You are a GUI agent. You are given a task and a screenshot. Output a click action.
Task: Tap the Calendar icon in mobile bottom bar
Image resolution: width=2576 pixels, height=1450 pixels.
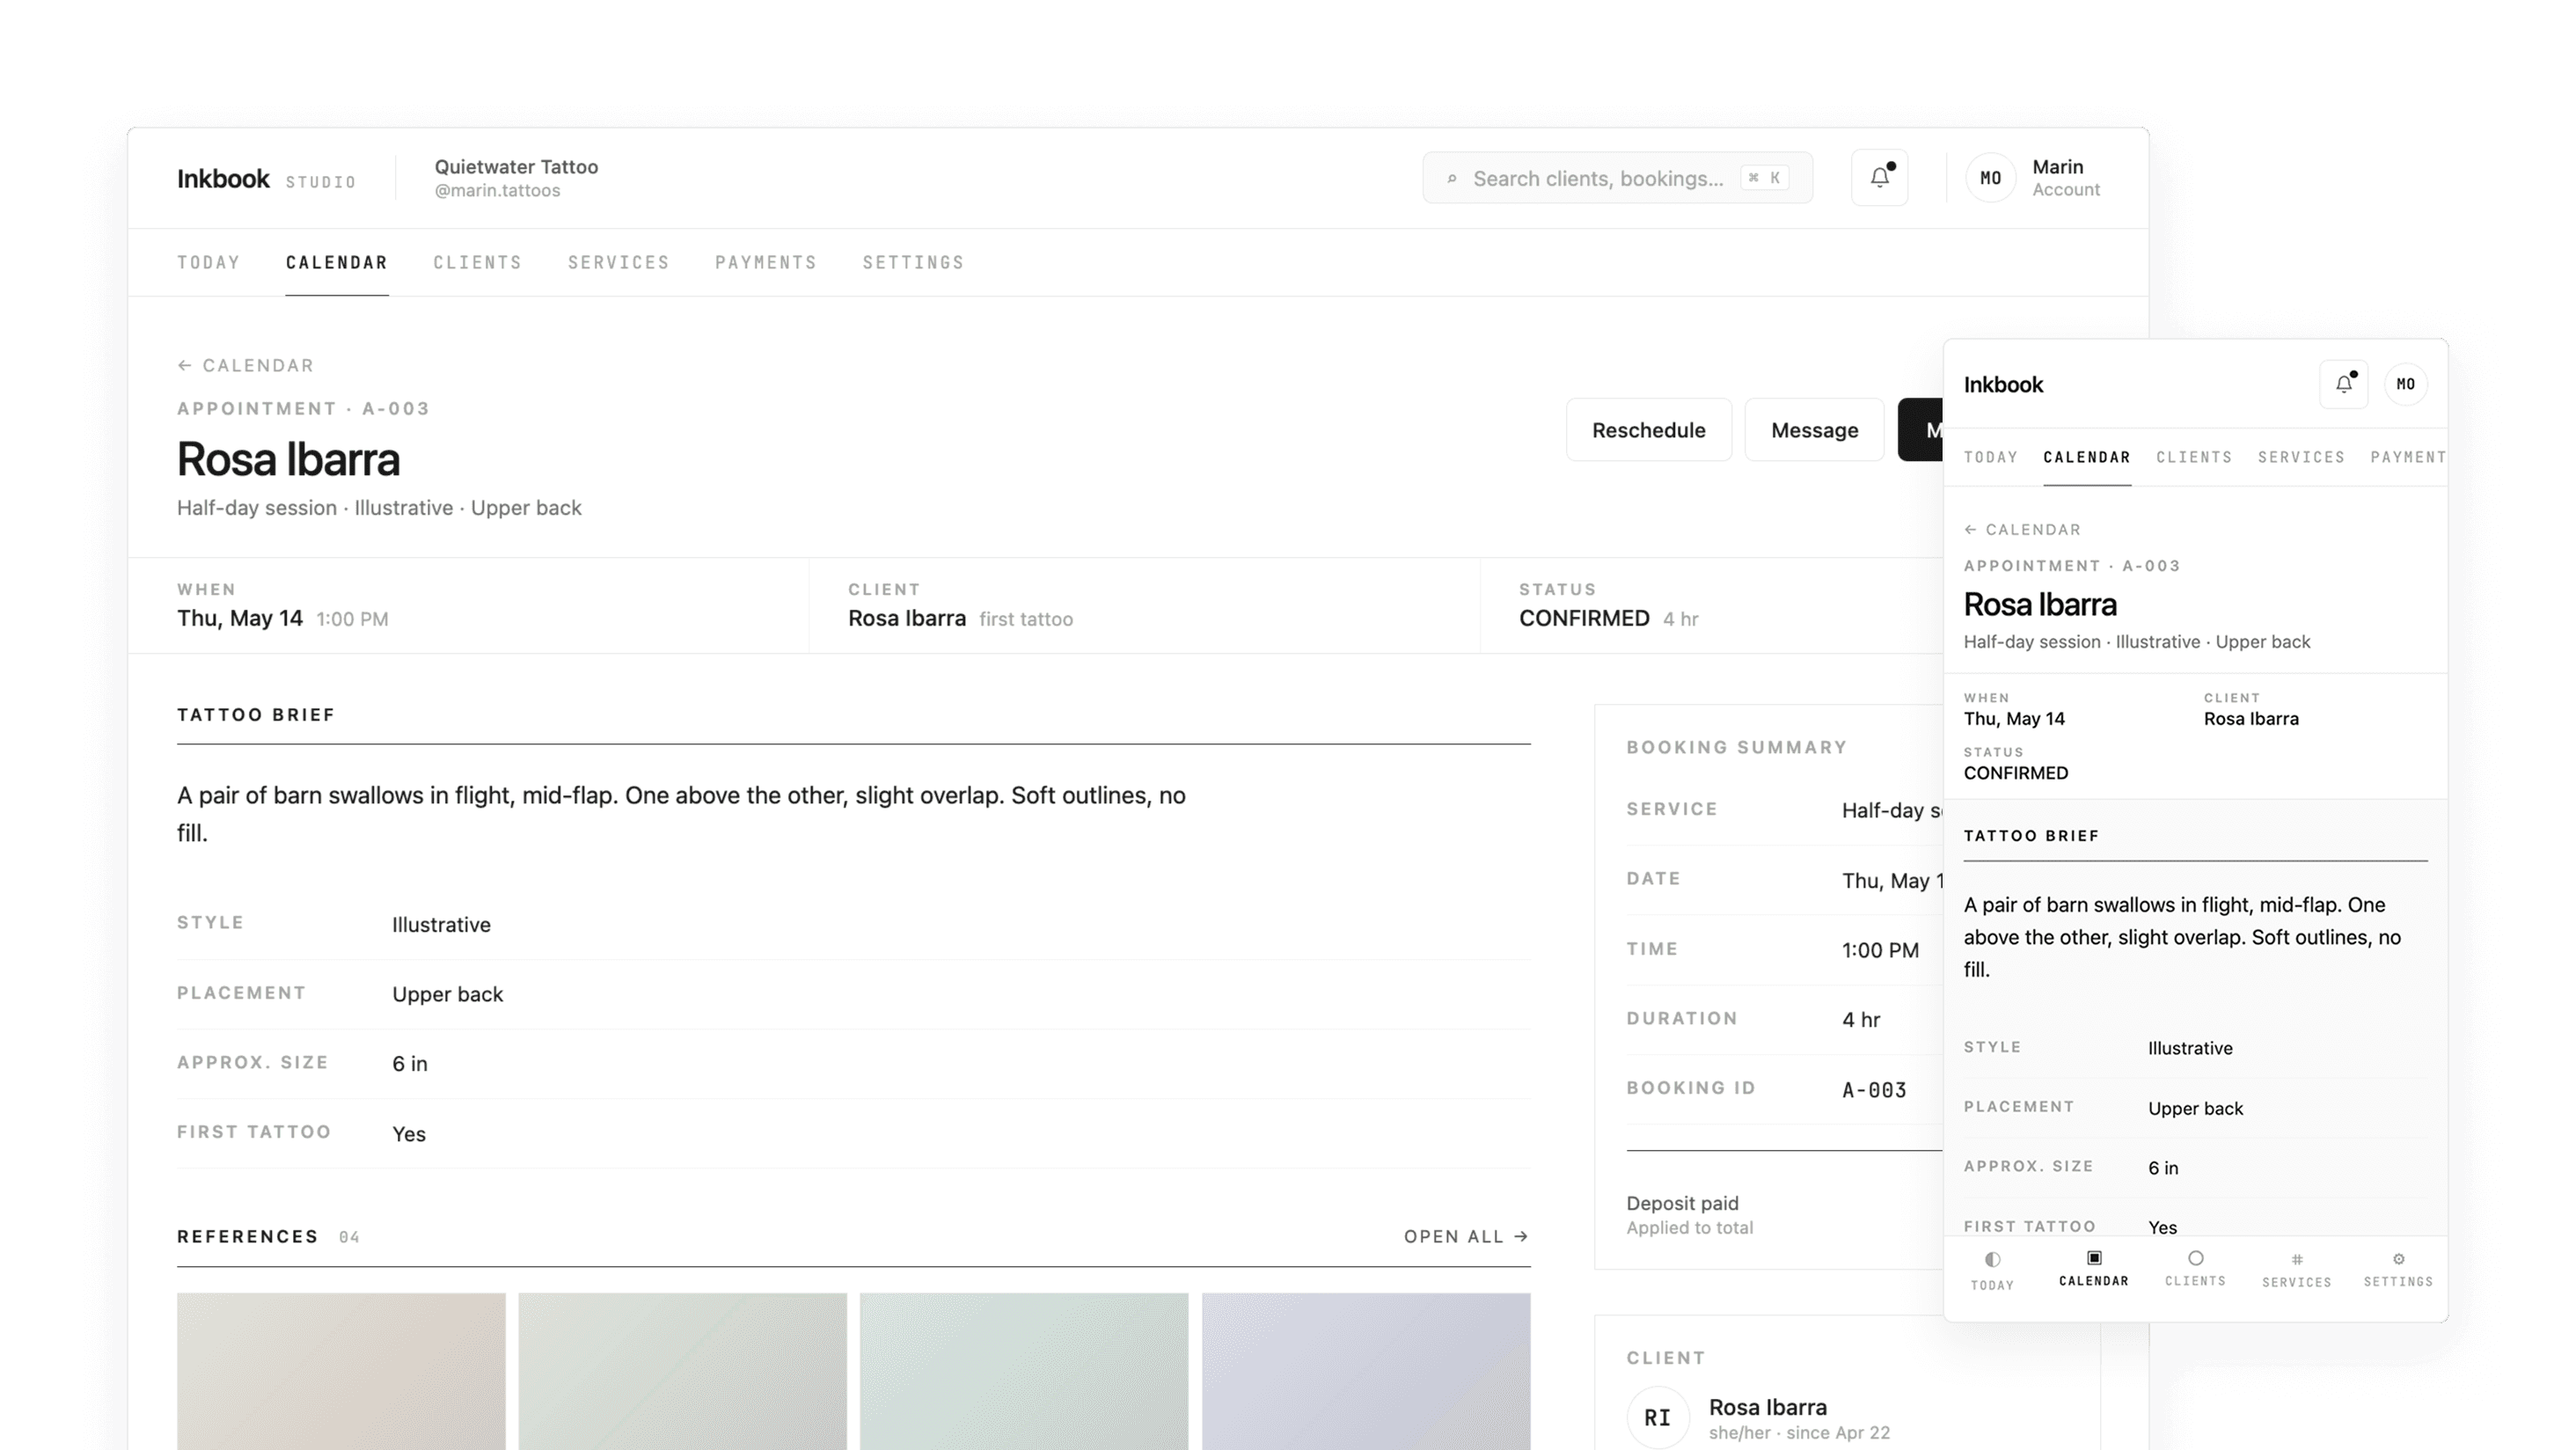(x=2094, y=1257)
